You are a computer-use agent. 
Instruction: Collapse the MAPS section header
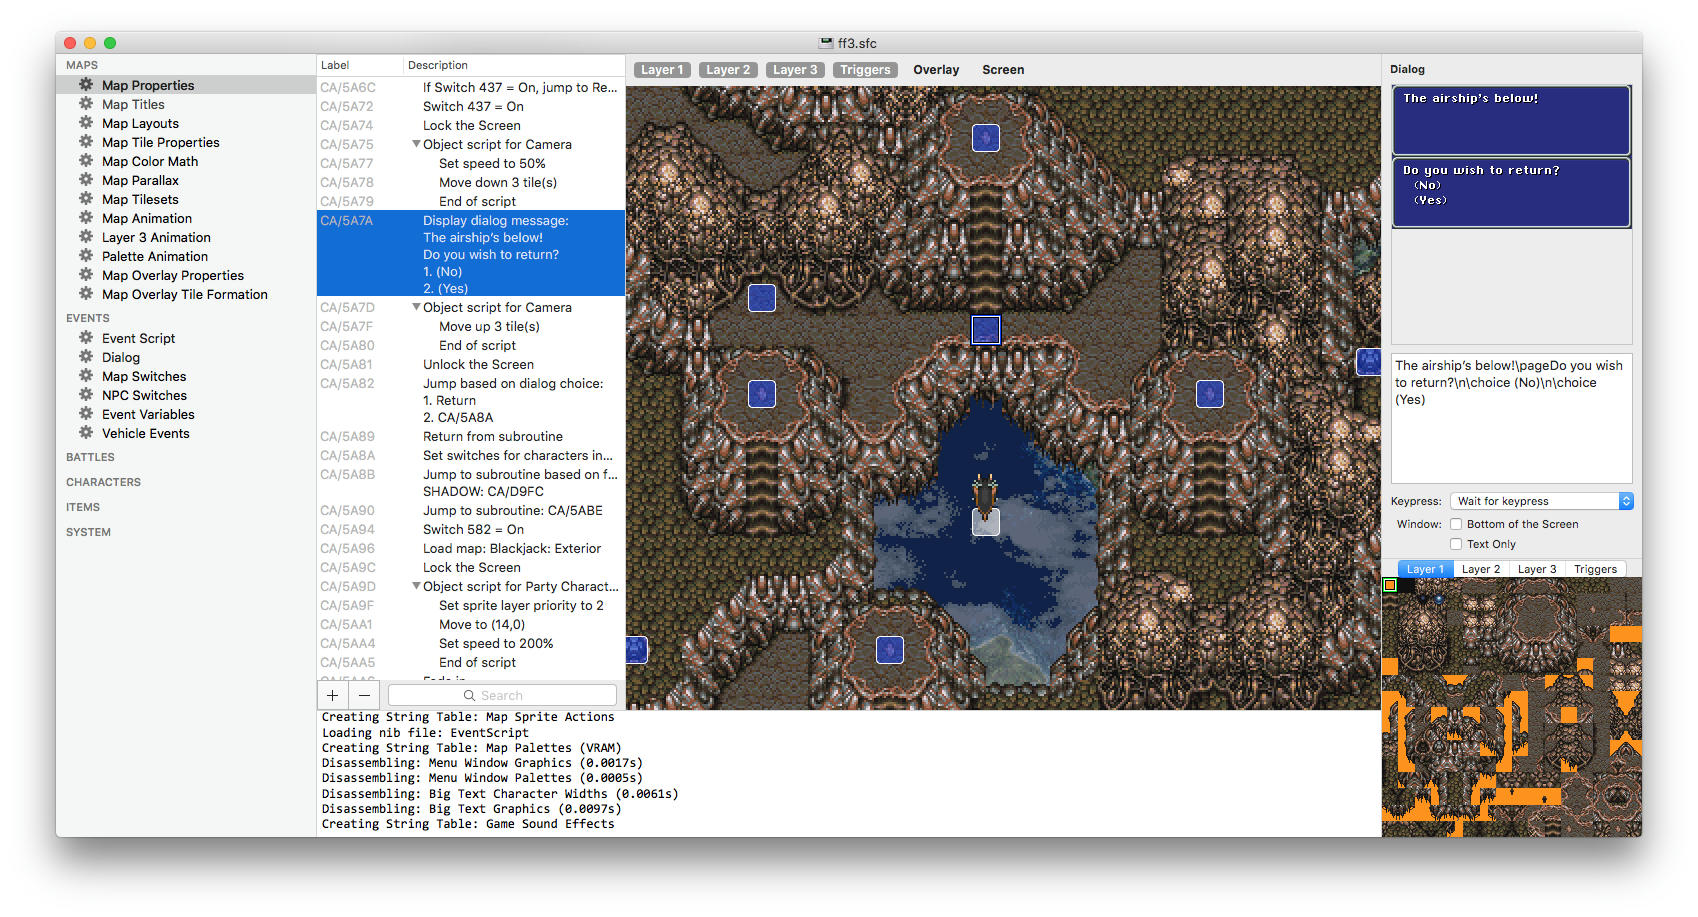pos(82,65)
